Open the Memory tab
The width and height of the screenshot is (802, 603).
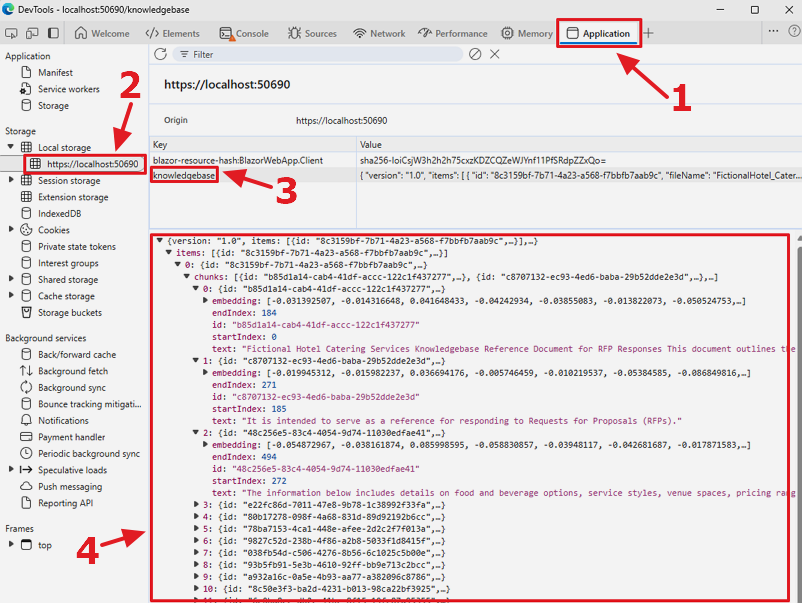[527, 33]
